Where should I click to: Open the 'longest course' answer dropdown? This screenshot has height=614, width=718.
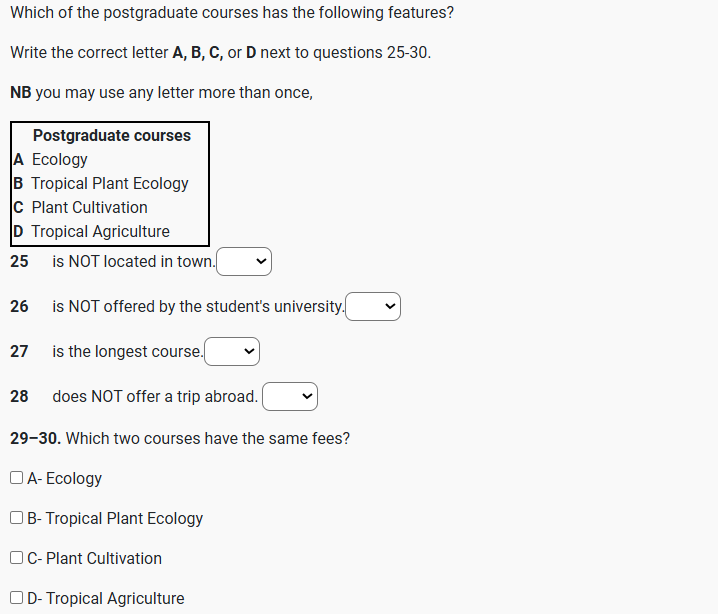pyautogui.click(x=231, y=352)
